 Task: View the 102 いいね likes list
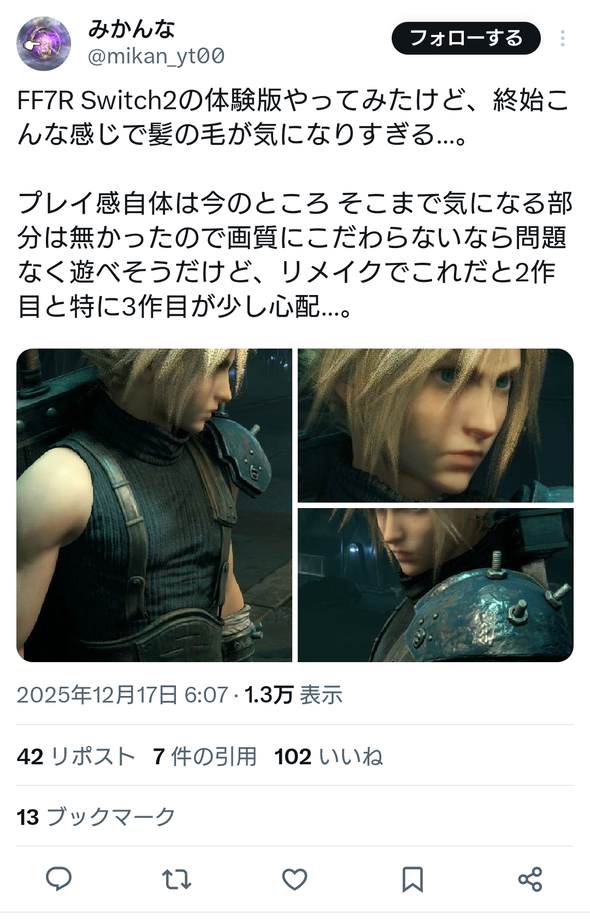click(x=328, y=756)
